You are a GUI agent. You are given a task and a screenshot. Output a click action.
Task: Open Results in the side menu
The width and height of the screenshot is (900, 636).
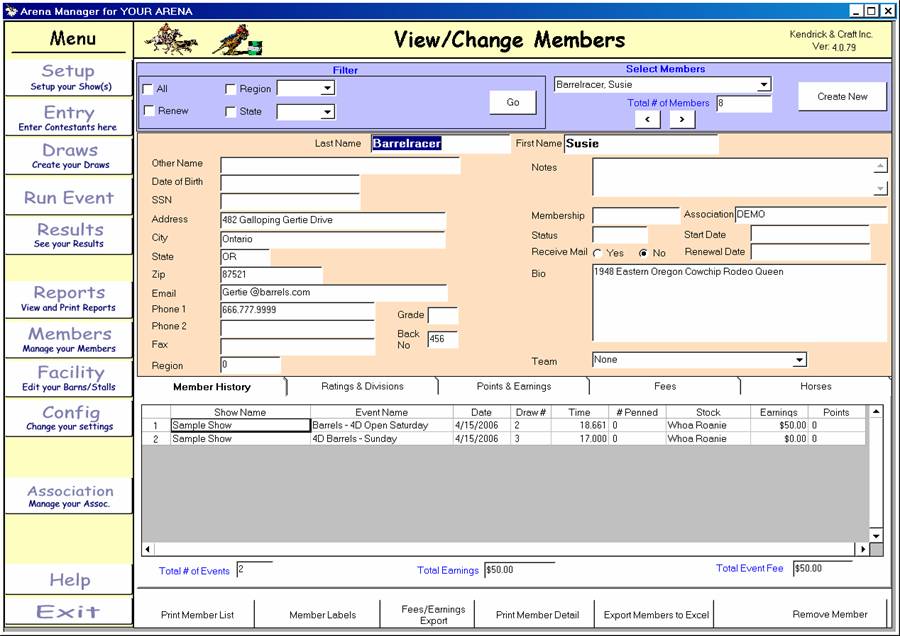tap(69, 235)
